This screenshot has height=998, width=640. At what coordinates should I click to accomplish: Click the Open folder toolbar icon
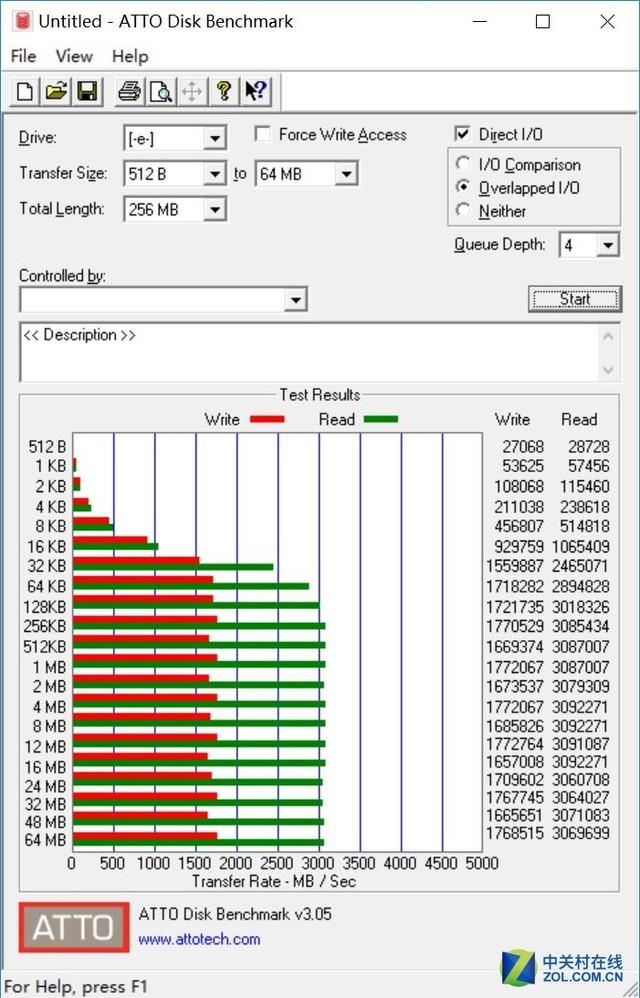[x=56, y=91]
